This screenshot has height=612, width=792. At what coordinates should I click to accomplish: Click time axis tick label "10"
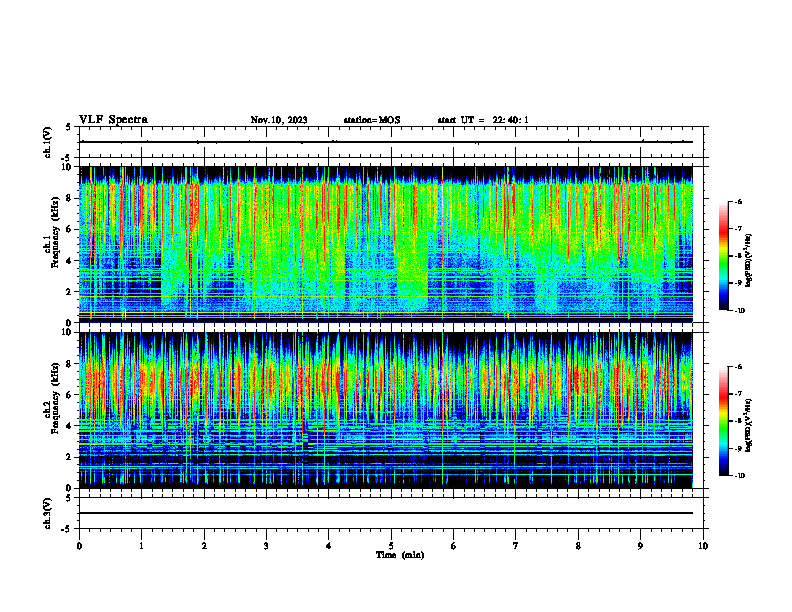(x=703, y=546)
